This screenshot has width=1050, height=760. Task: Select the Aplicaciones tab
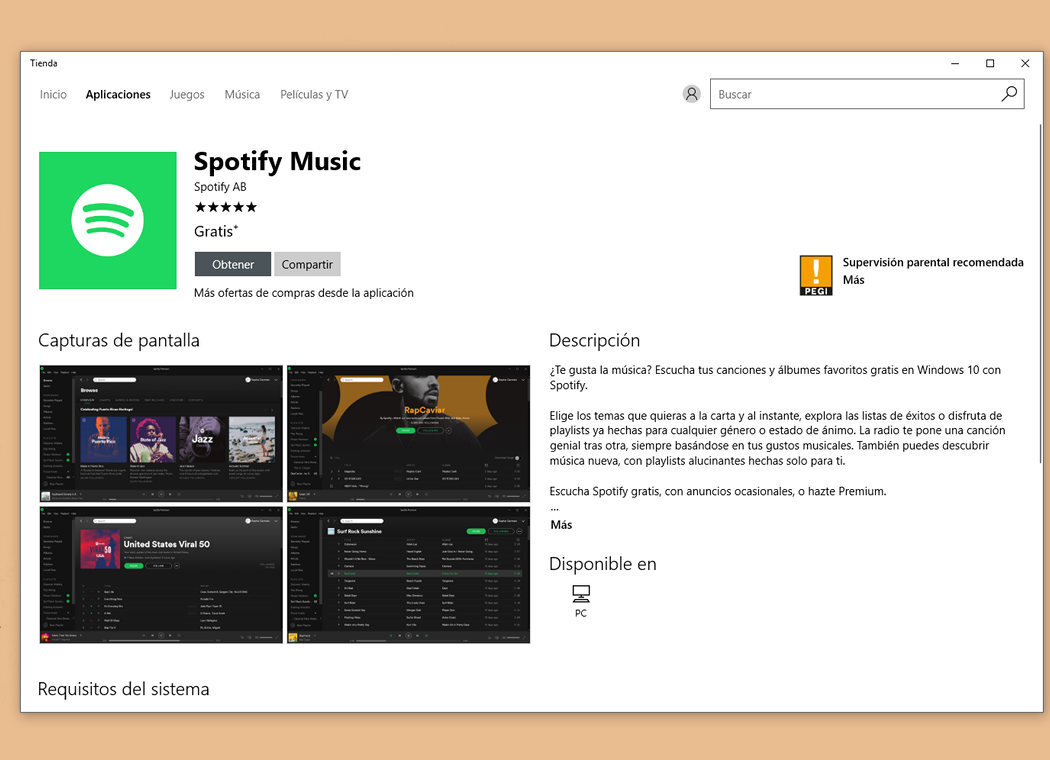117,94
